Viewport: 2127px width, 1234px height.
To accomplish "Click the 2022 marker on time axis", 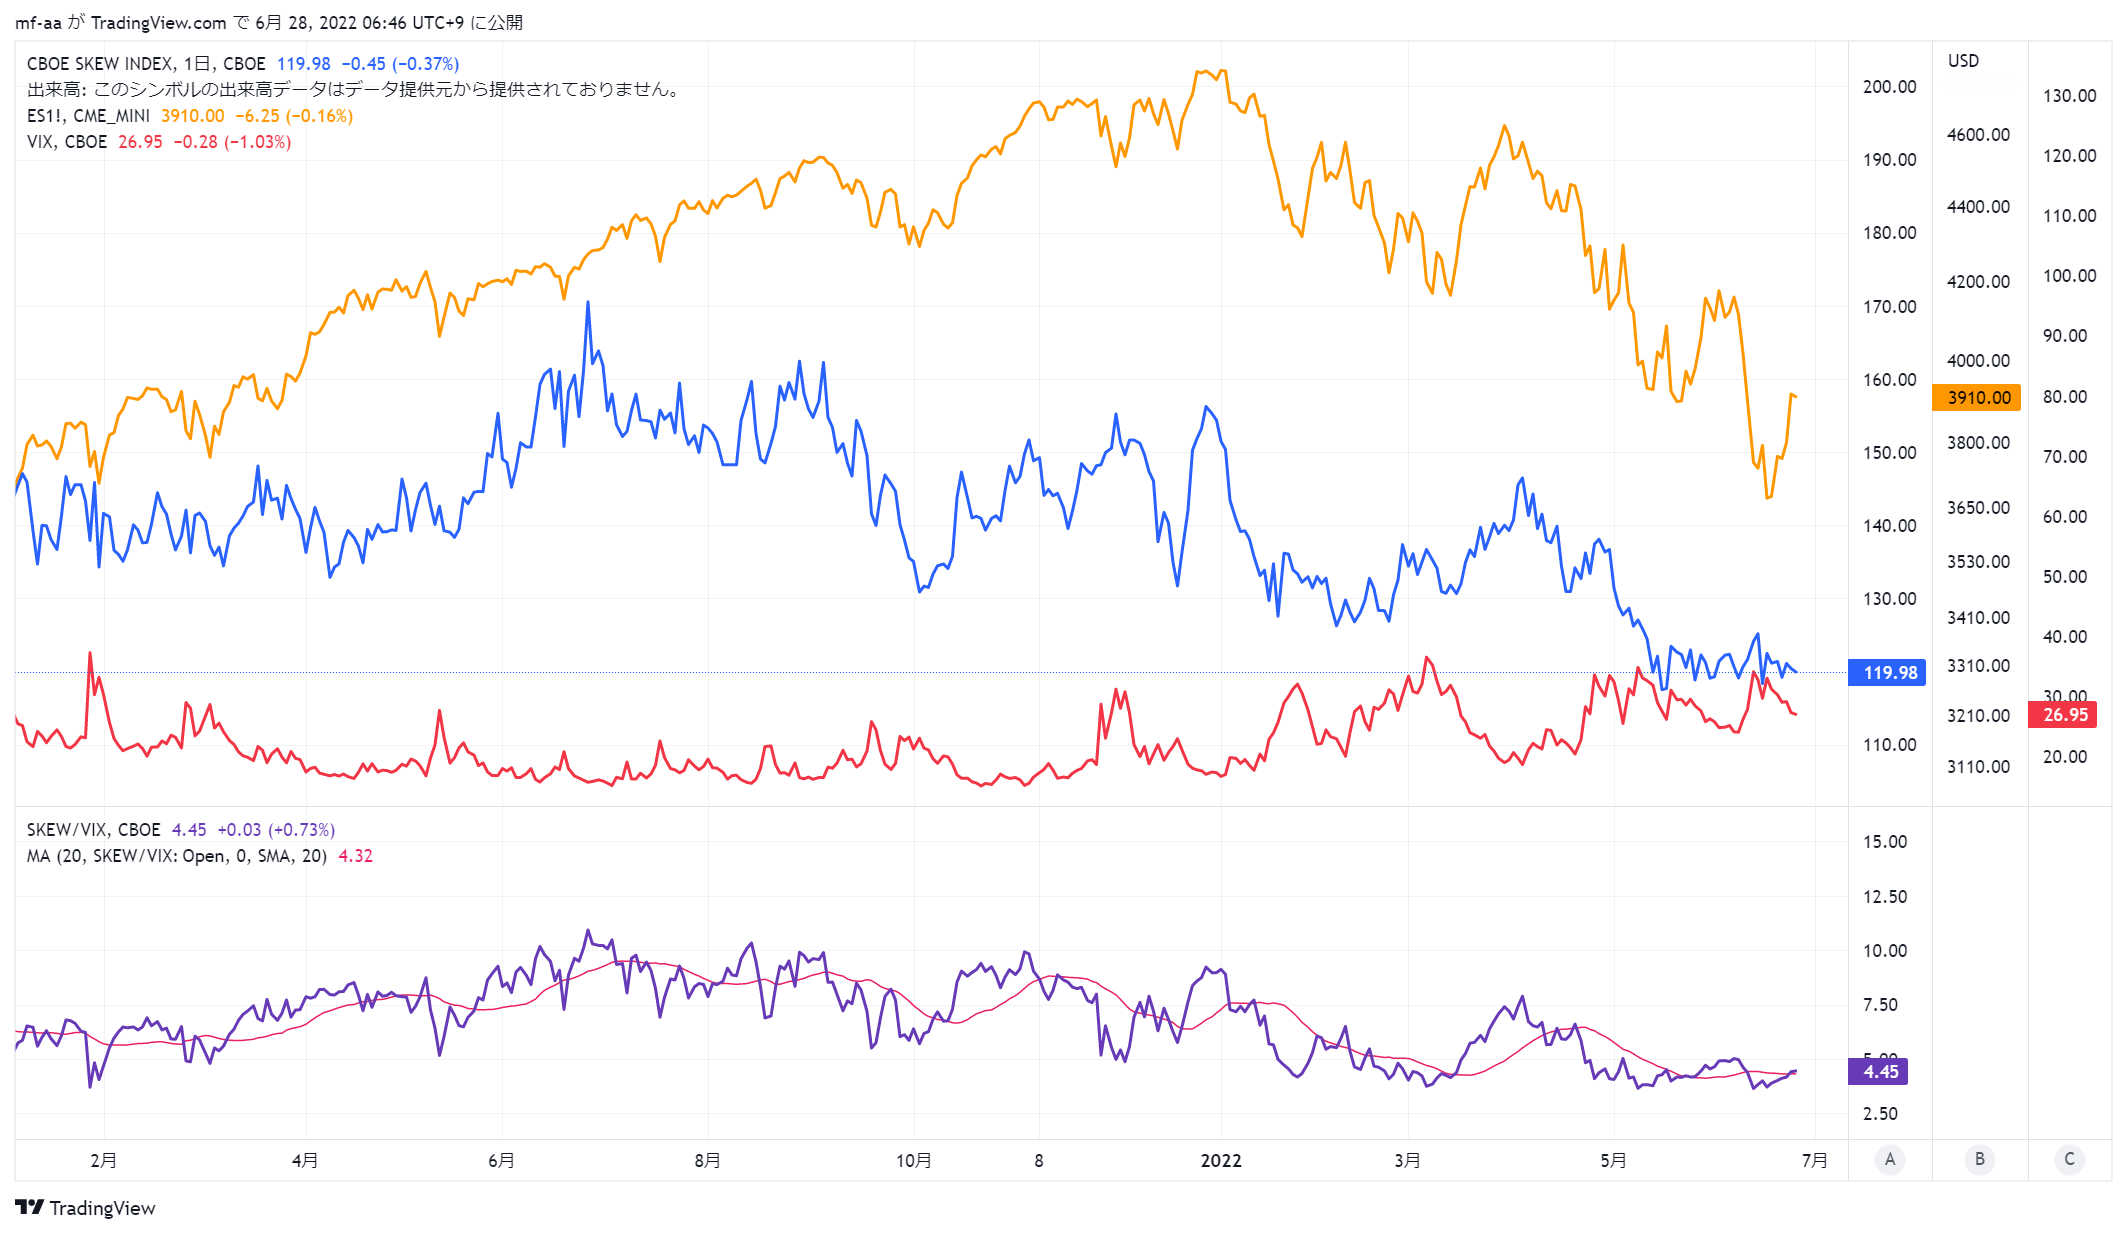I will [1220, 1160].
